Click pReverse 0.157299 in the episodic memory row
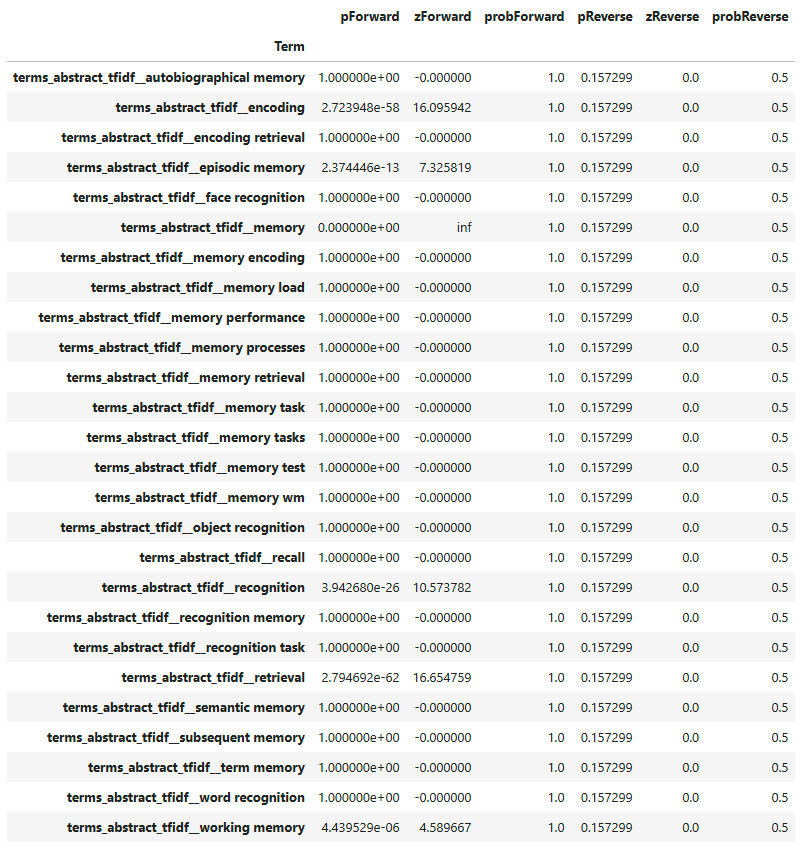This screenshot has width=810, height=851. click(x=606, y=168)
